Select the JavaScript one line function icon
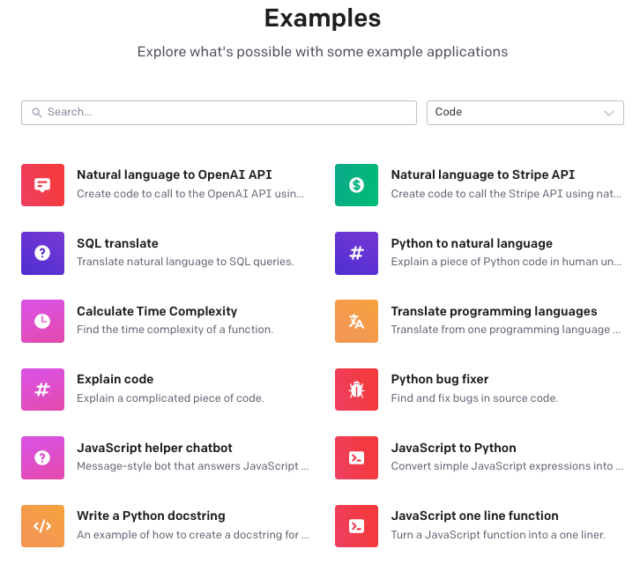The height and width of the screenshot is (564, 640). [x=356, y=526]
